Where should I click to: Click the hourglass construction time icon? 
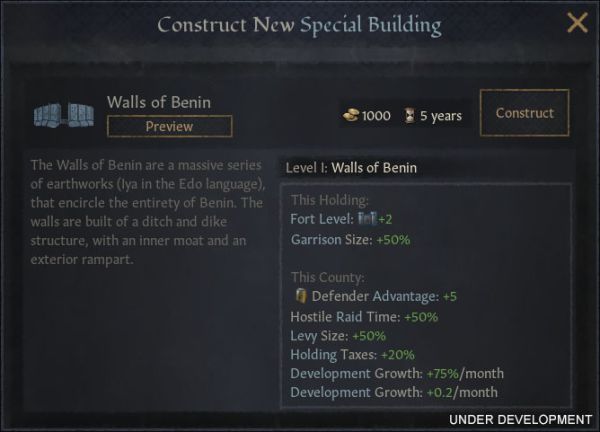(409, 116)
